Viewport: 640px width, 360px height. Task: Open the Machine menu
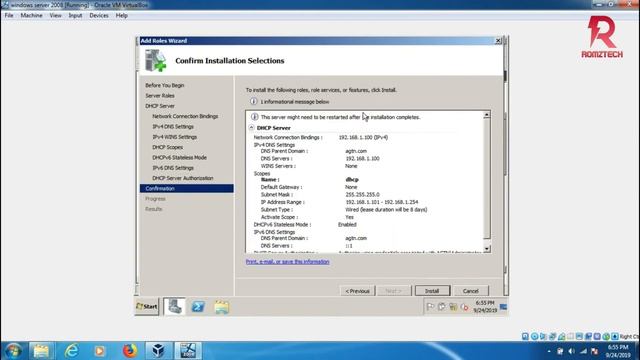point(31,16)
